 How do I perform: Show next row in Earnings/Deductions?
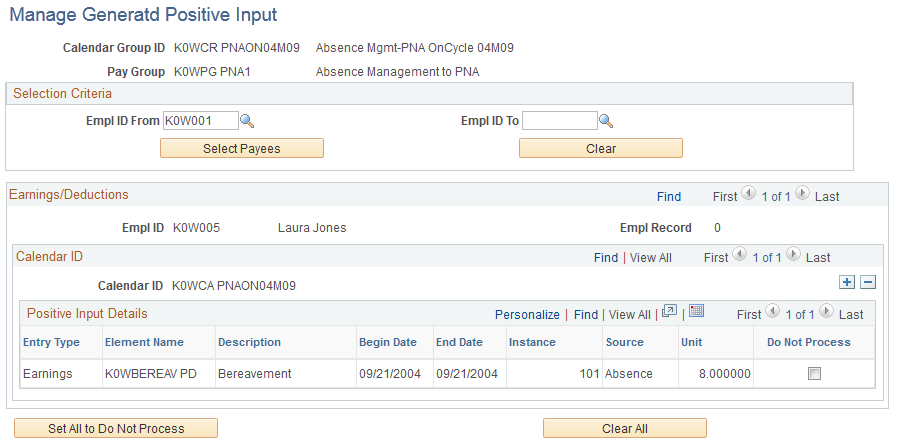803,193
